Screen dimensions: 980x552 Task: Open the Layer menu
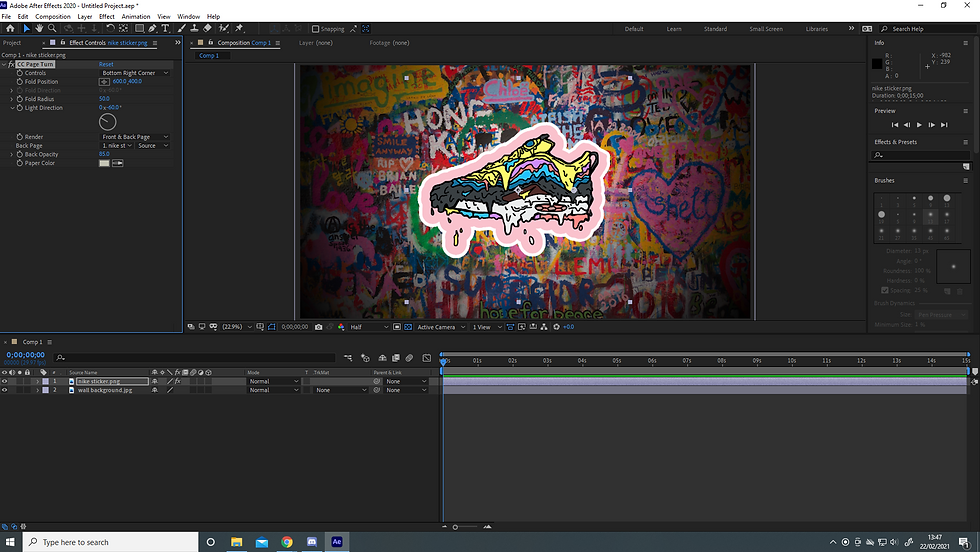point(84,17)
